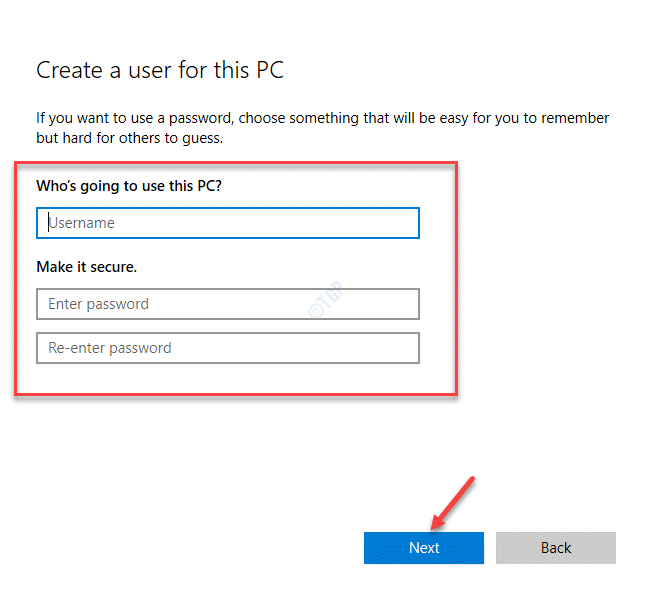Place cursor in the Username placeholder text
Viewport: 652px width, 600px height.
tap(82, 223)
